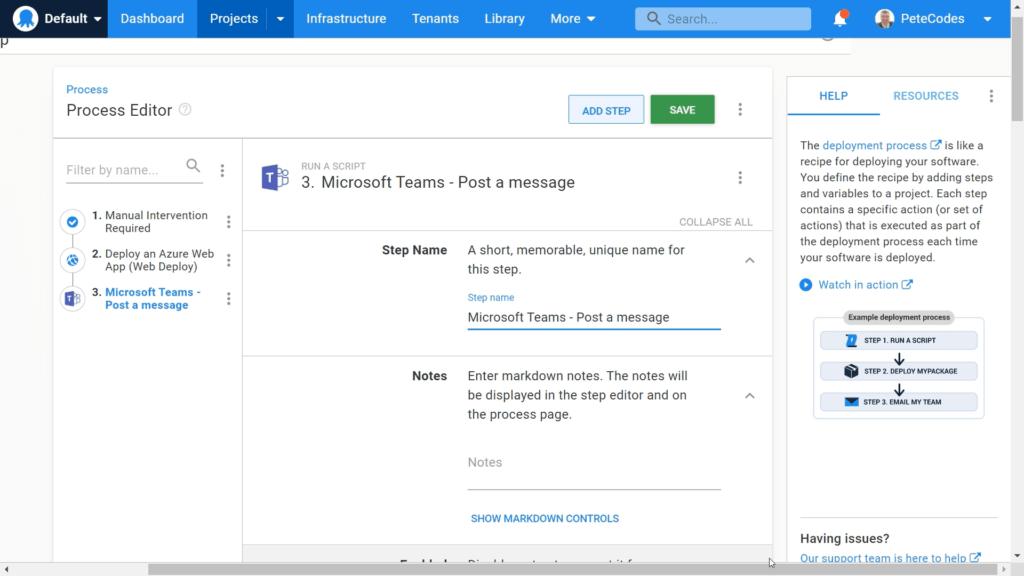1024x576 pixels.
Task: Select Deploy an Azure Web App step
Action: tap(159, 260)
